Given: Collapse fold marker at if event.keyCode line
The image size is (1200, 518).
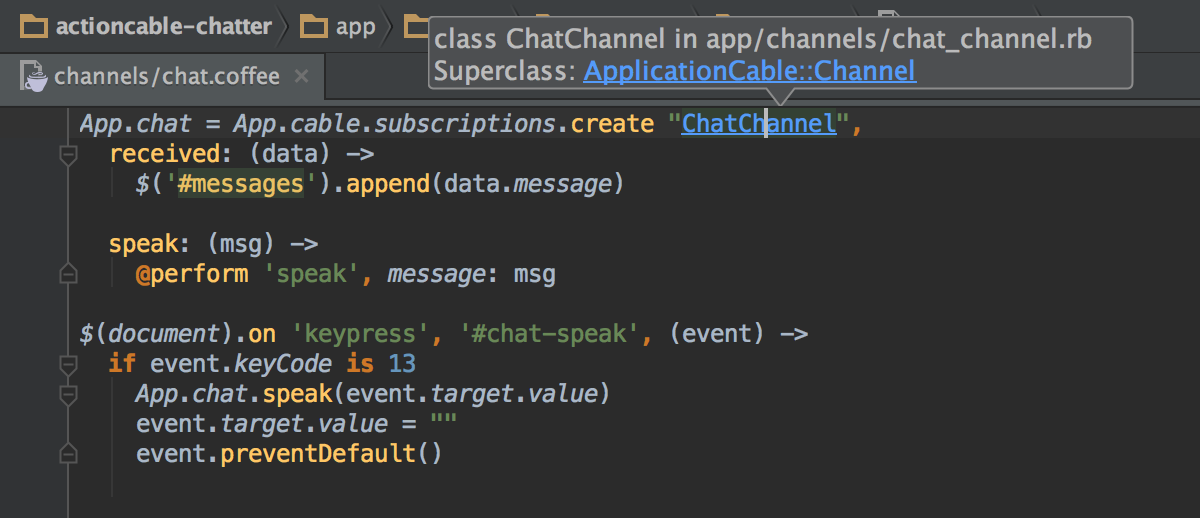Looking at the screenshot, I should coord(68,363).
